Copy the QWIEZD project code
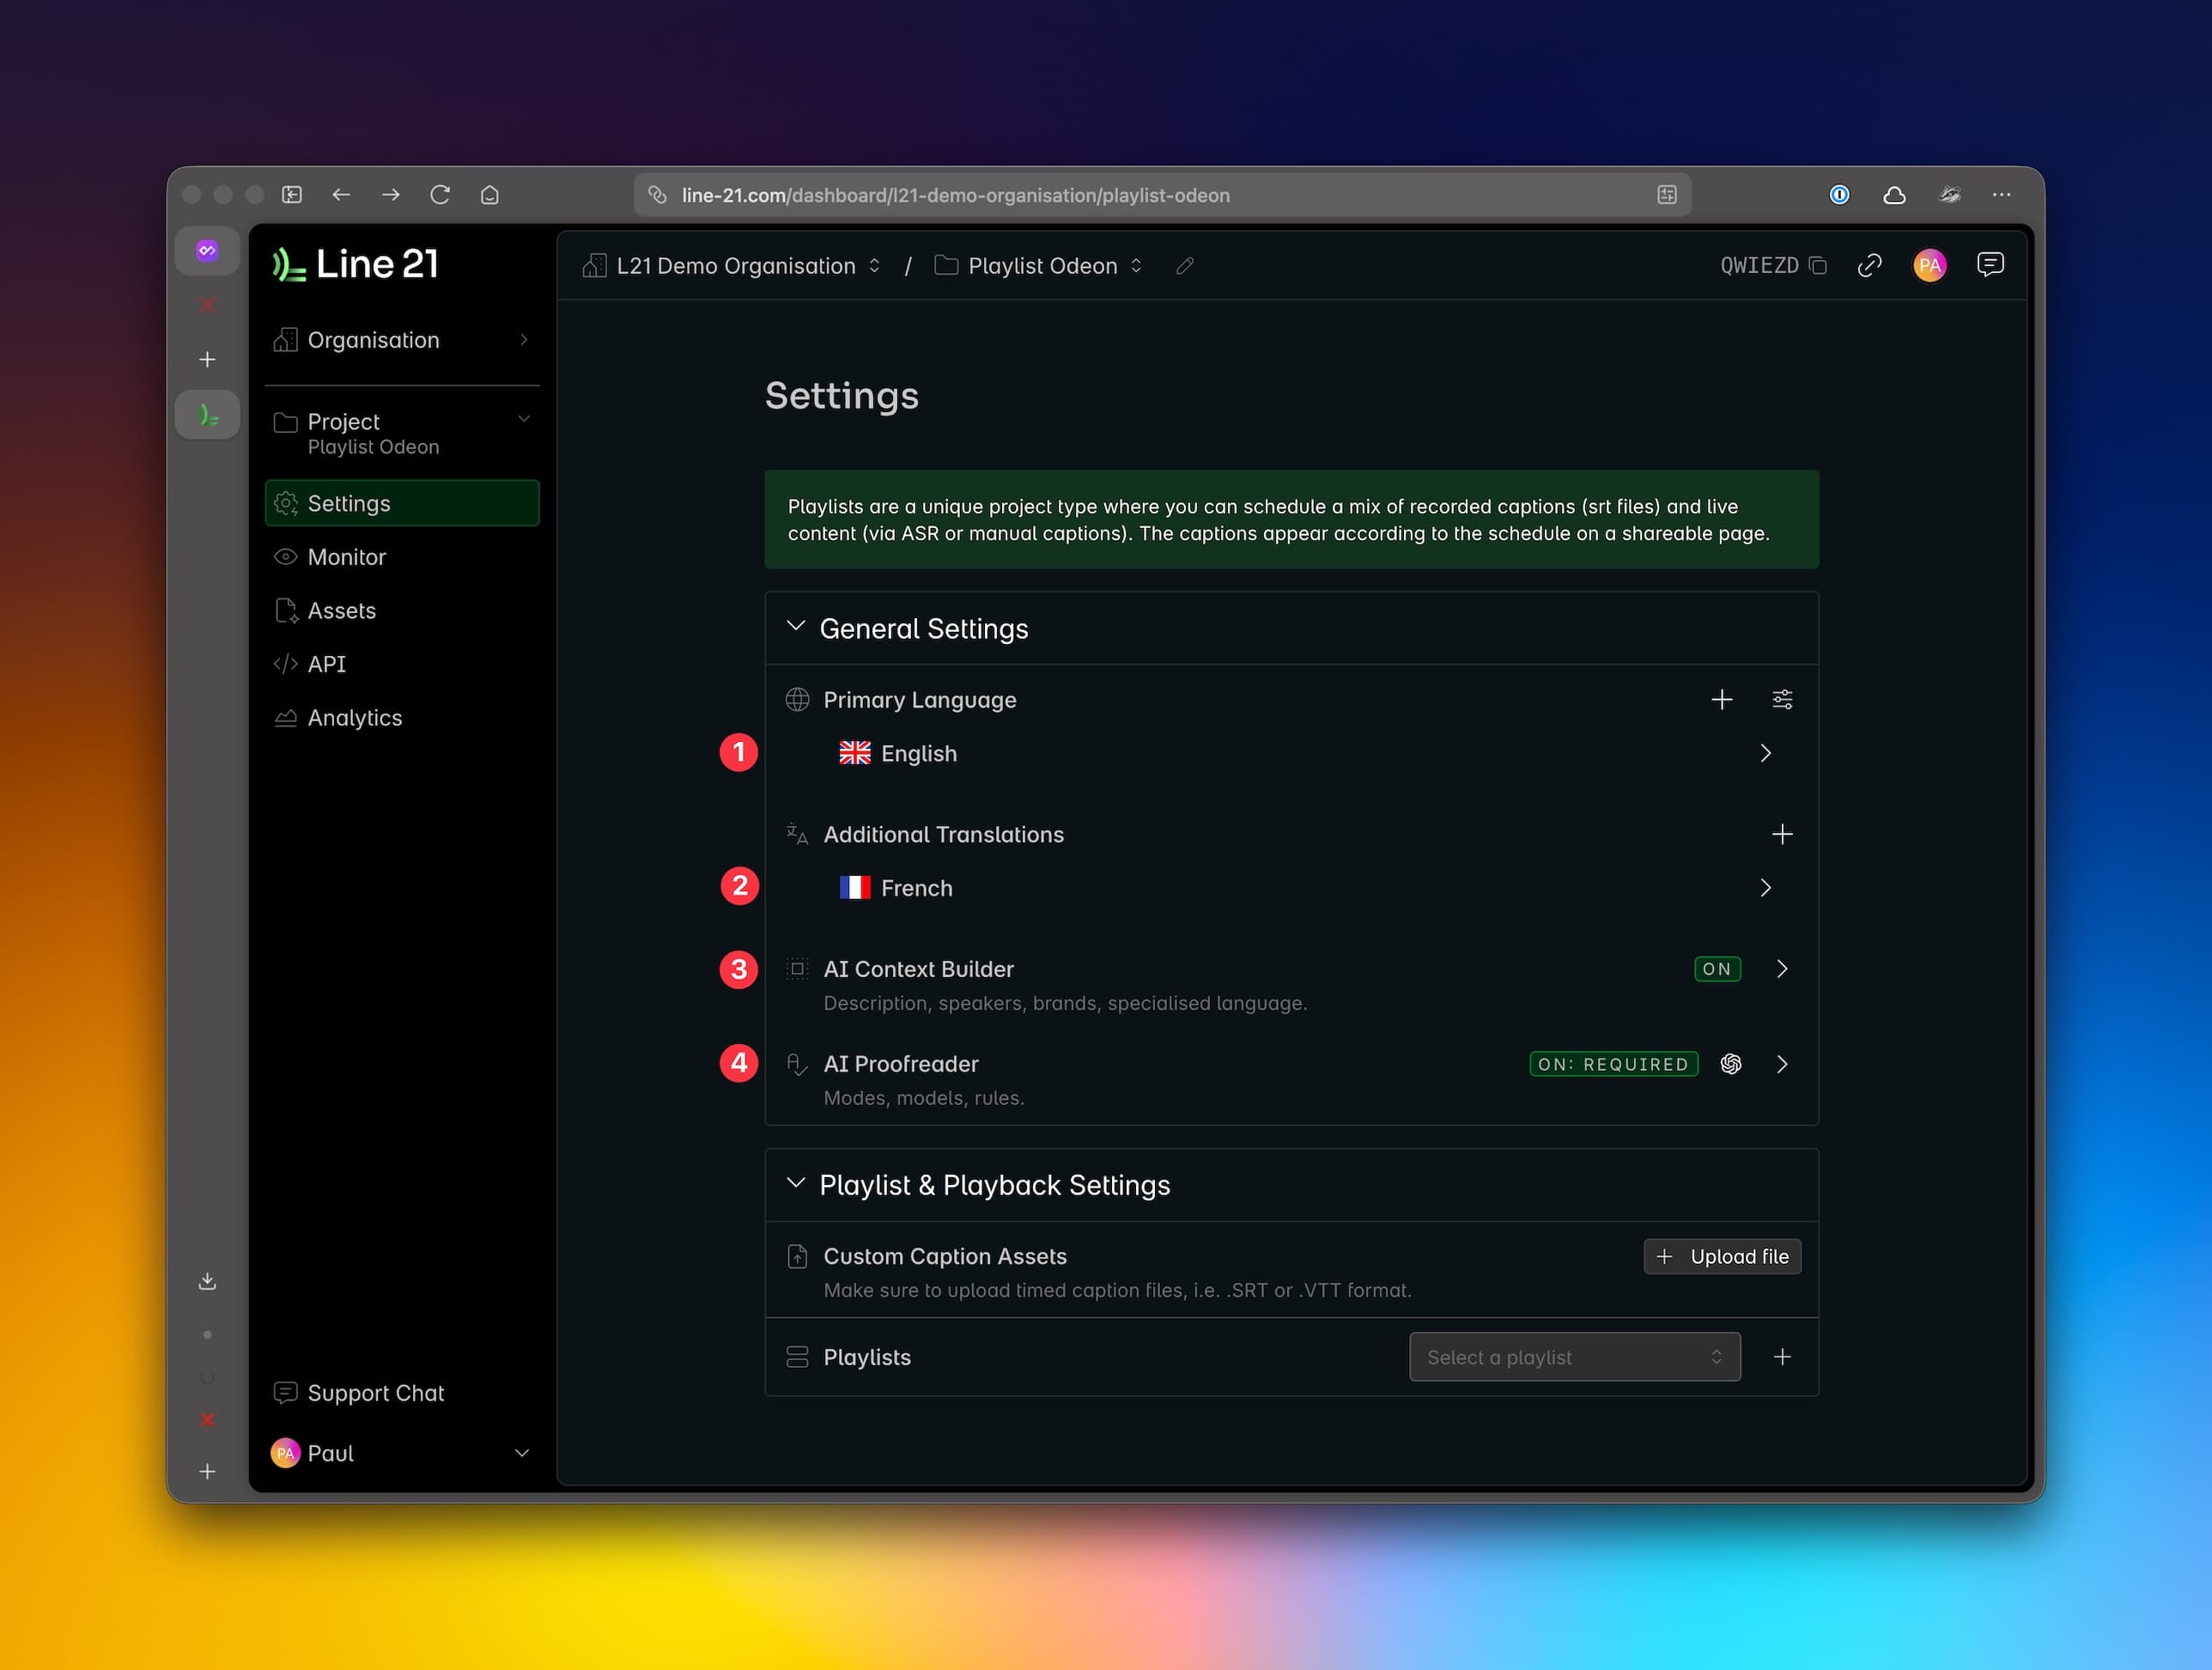2212x1670 pixels. (x=1819, y=265)
